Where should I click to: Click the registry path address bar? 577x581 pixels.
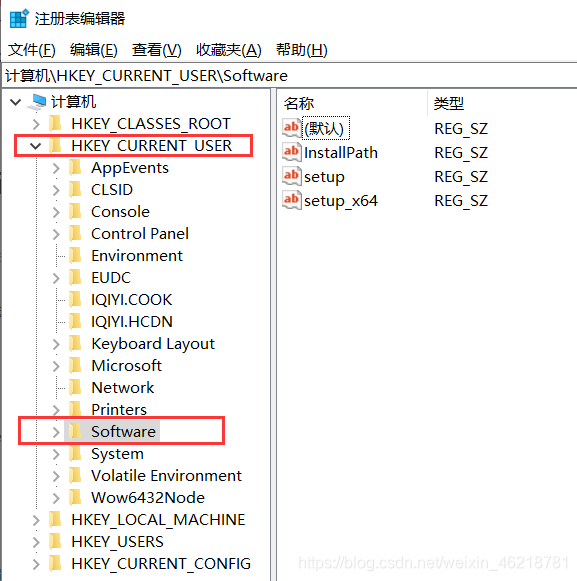coord(289,76)
